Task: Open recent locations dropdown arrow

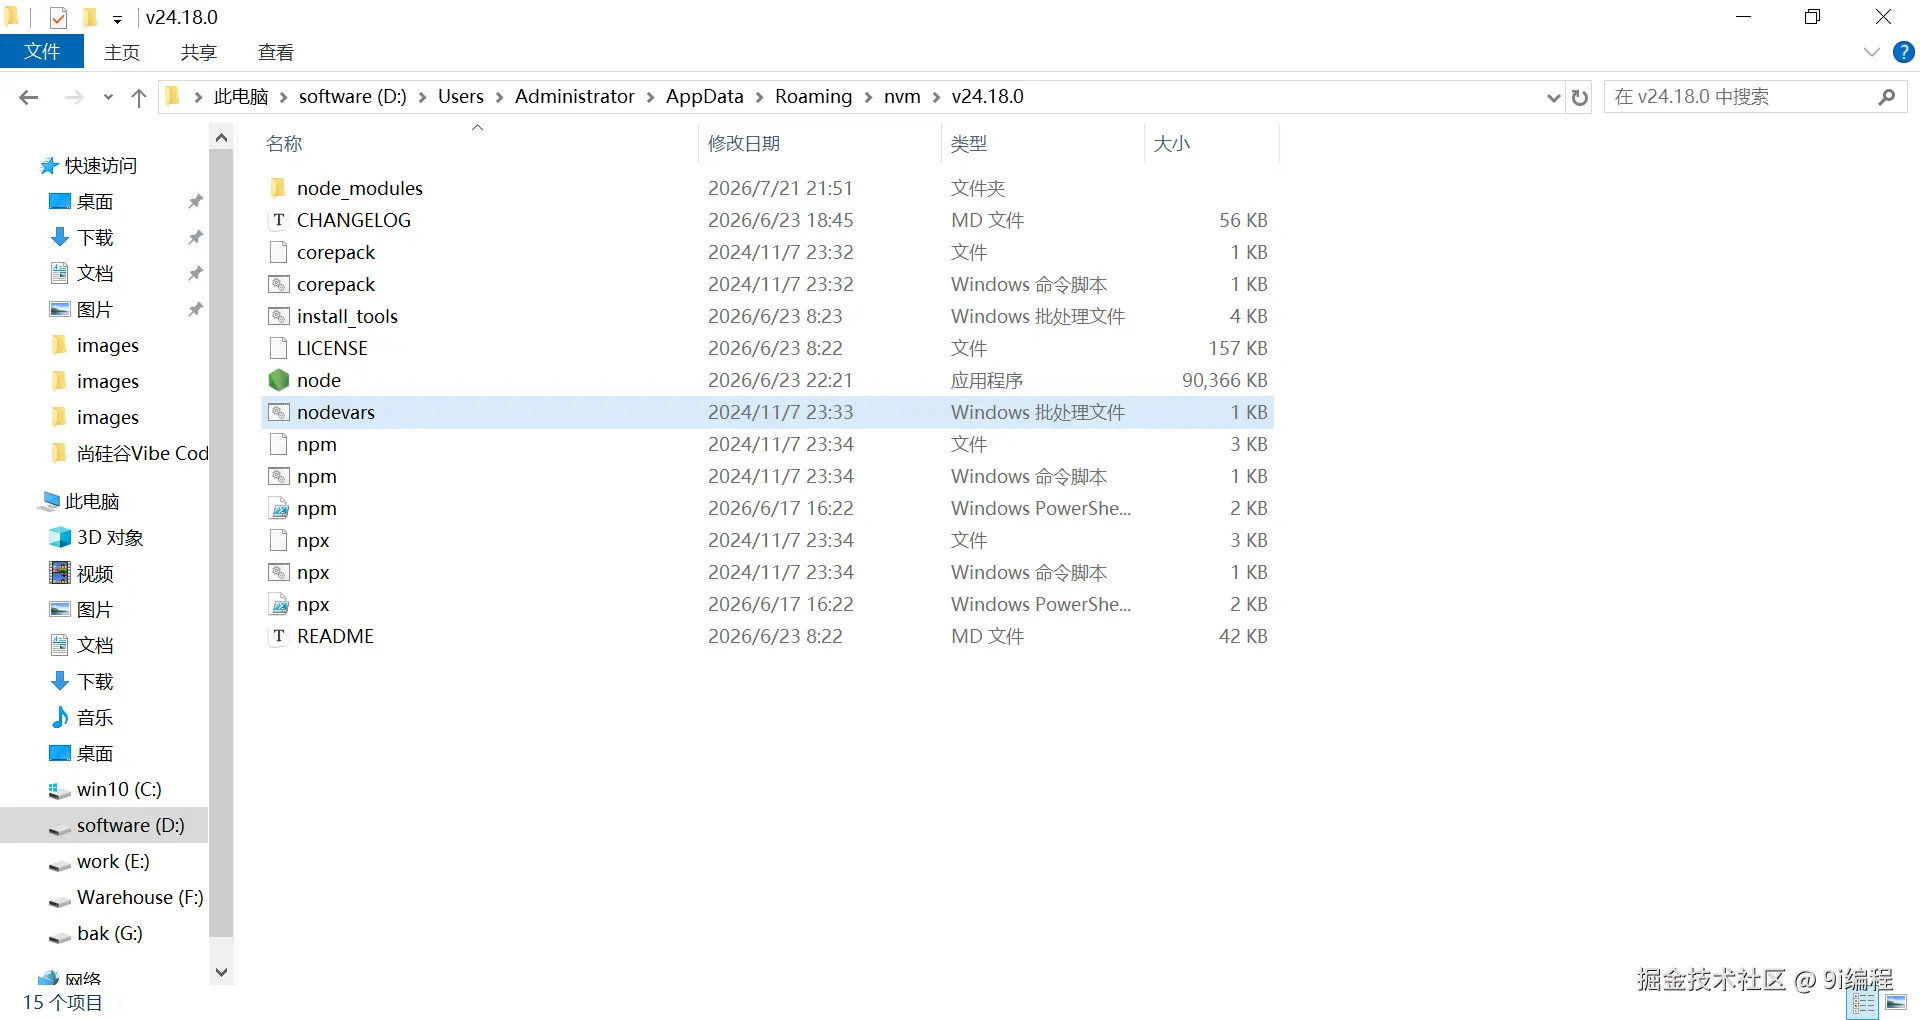Action: (x=108, y=97)
